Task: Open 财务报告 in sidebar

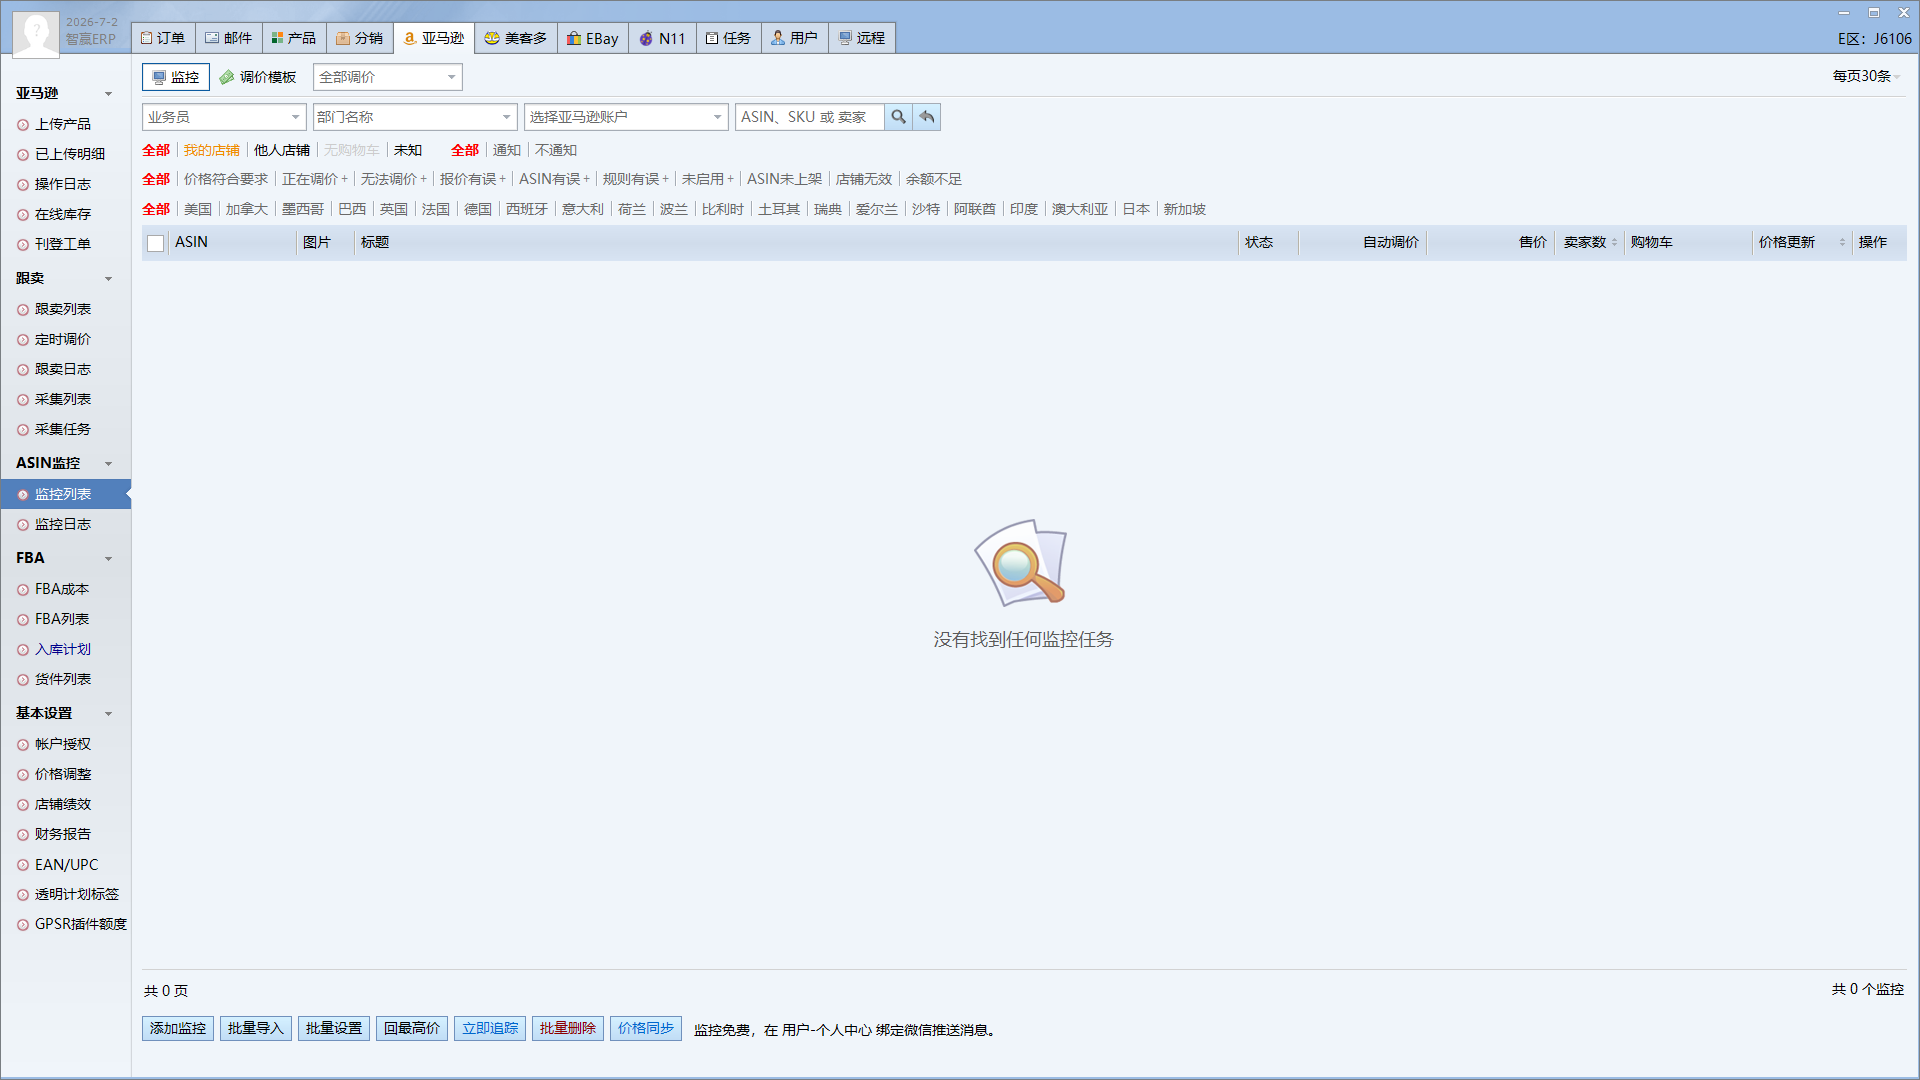Action: pyautogui.click(x=63, y=834)
